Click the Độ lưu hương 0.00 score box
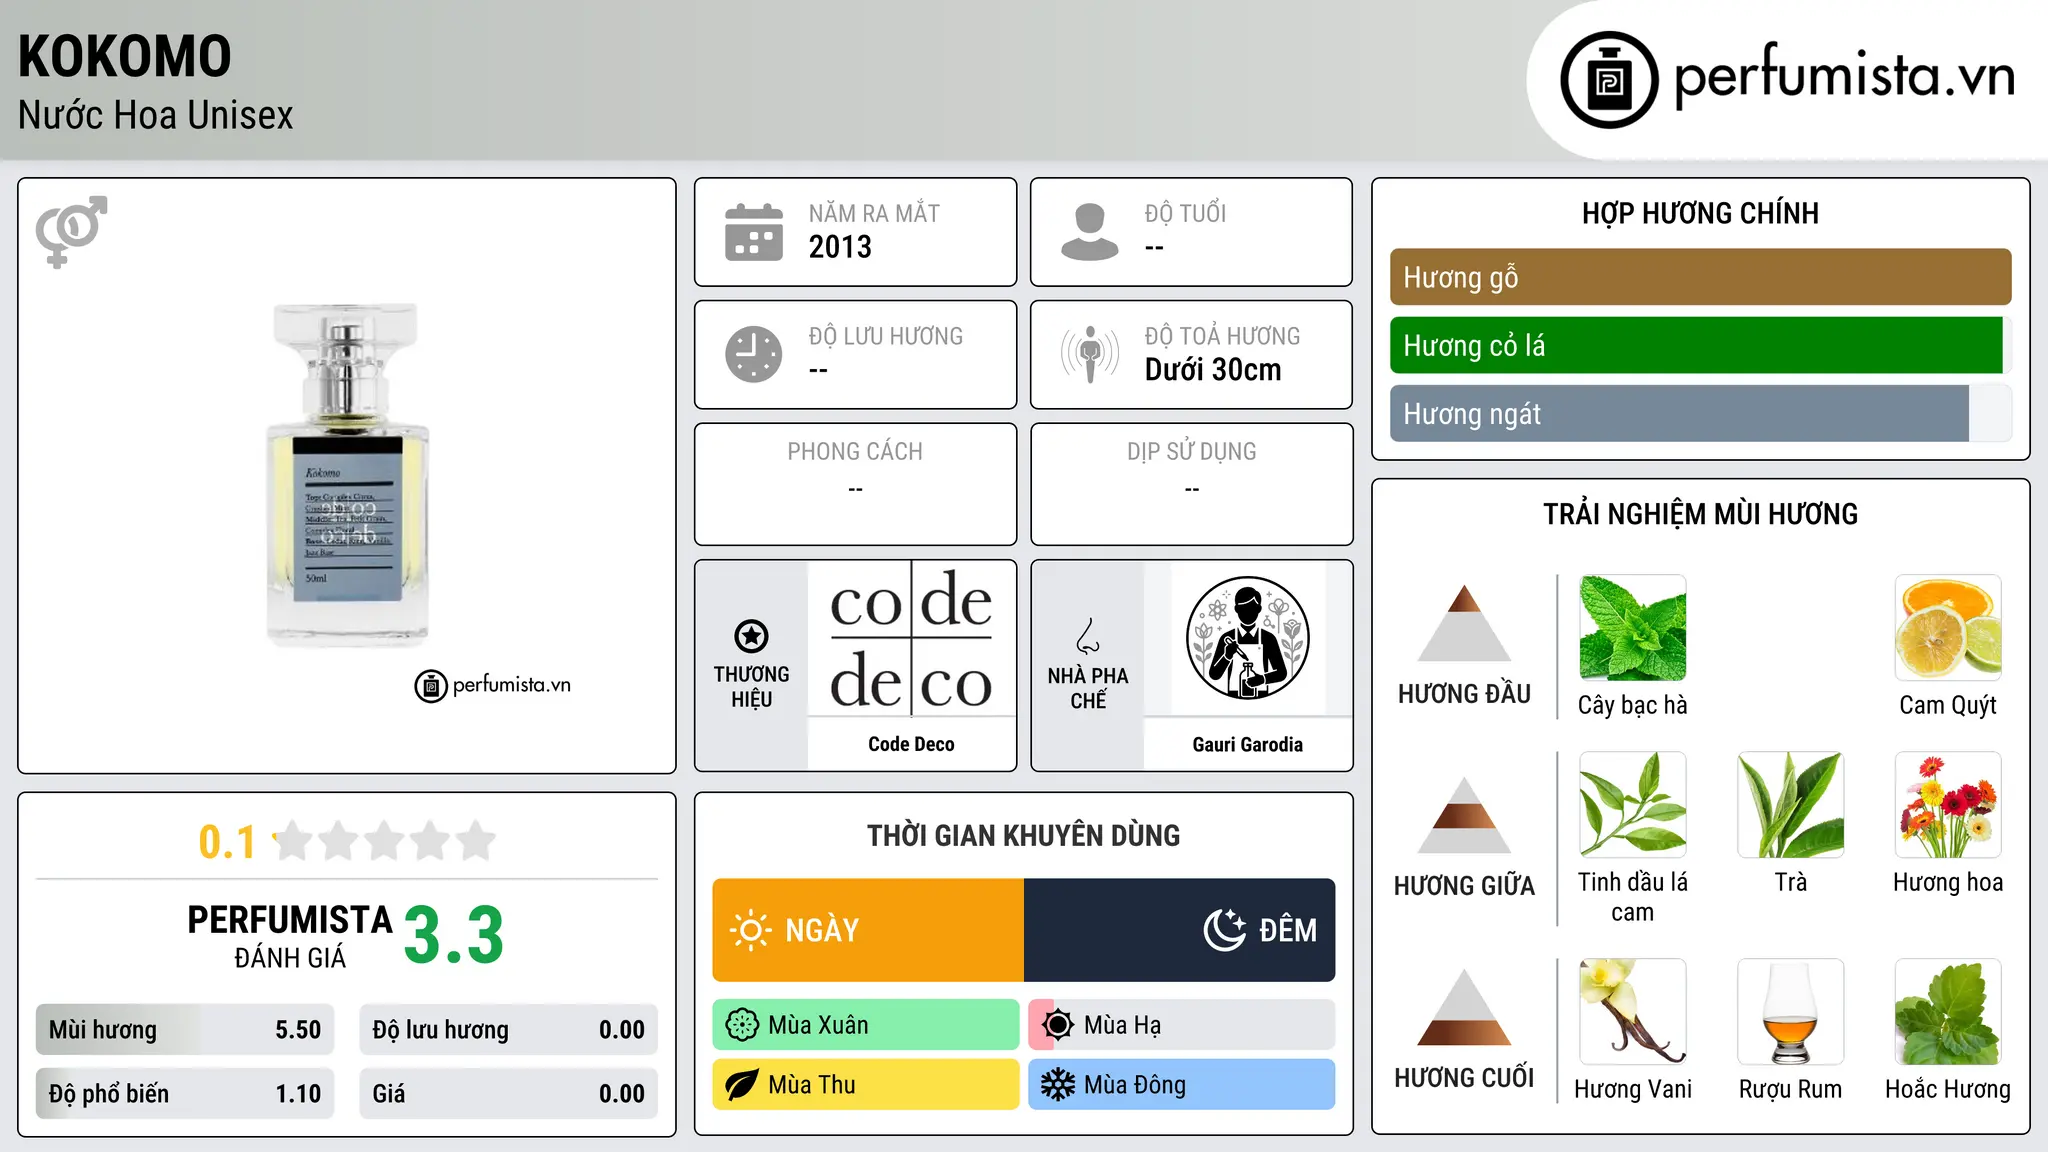This screenshot has width=2048, height=1152. (508, 1030)
